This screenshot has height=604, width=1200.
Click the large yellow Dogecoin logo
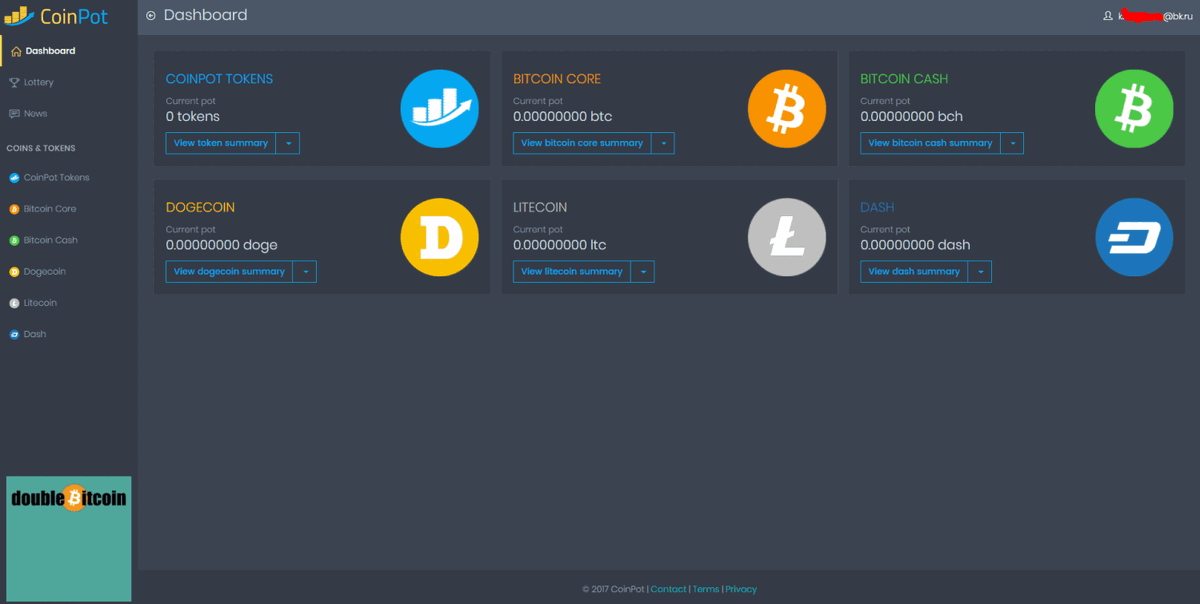click(440, 237)
